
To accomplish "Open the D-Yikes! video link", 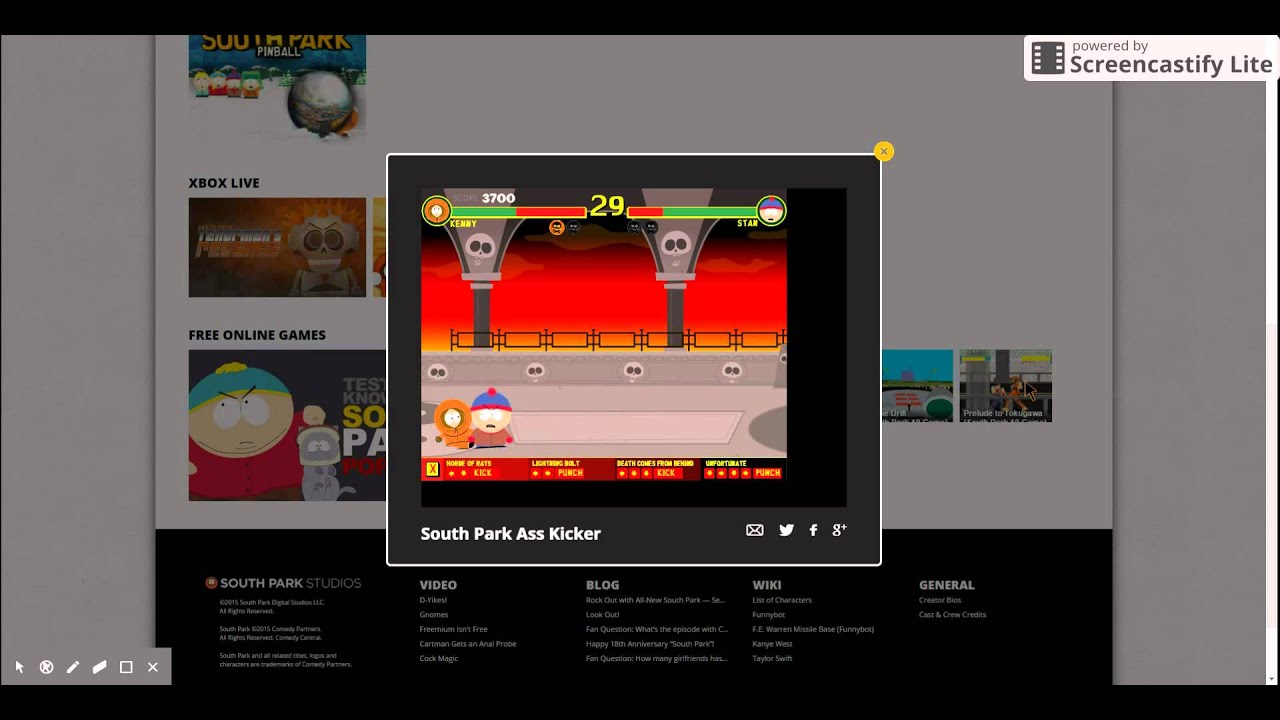I will click(433, 600).
